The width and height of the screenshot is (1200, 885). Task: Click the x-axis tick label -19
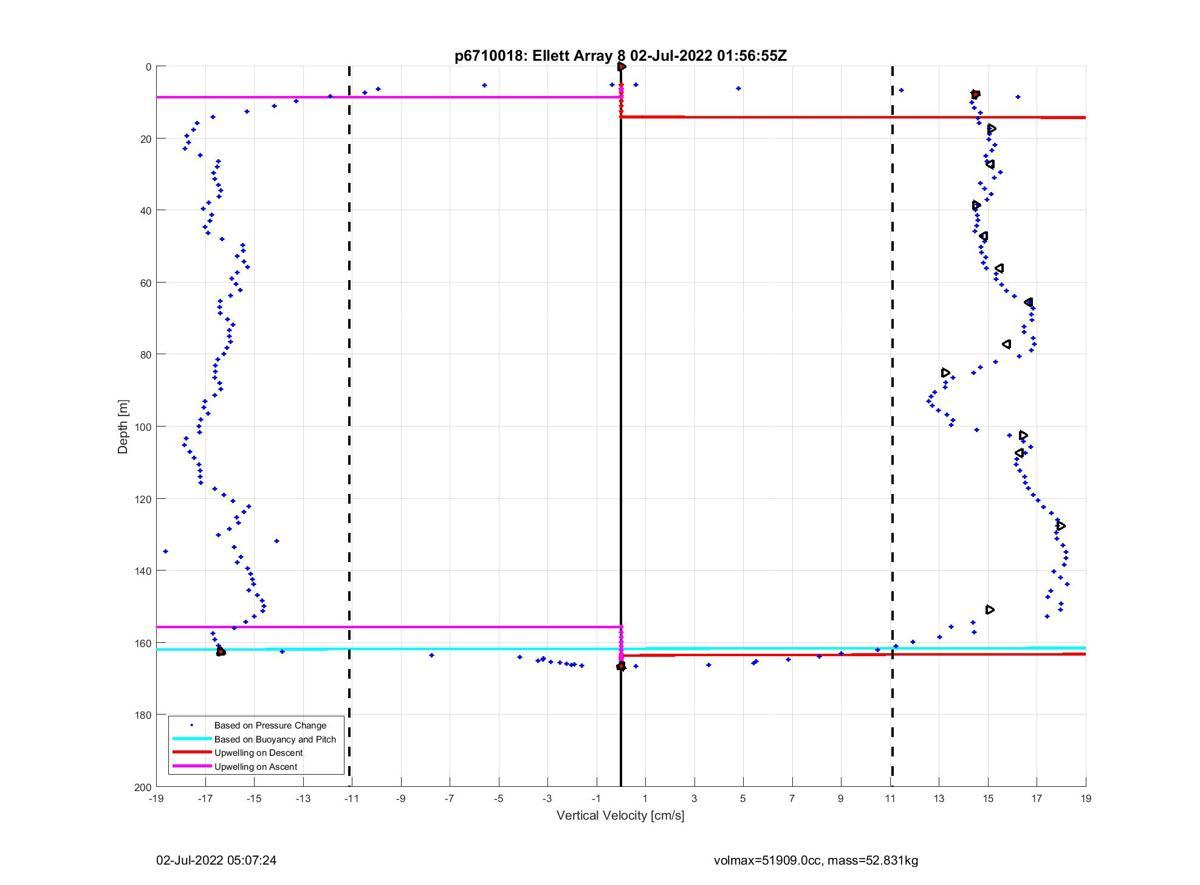(x=156, y=798)
